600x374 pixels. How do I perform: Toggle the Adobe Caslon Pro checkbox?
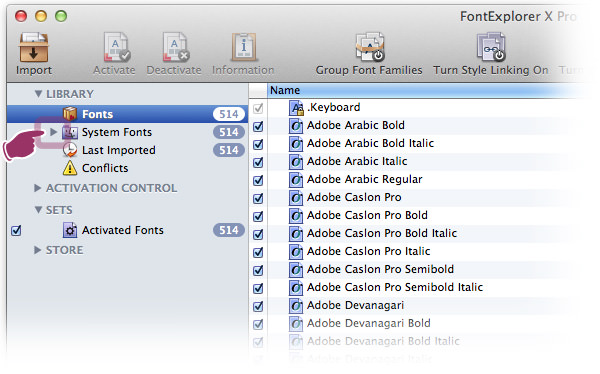tap(258, 198)
